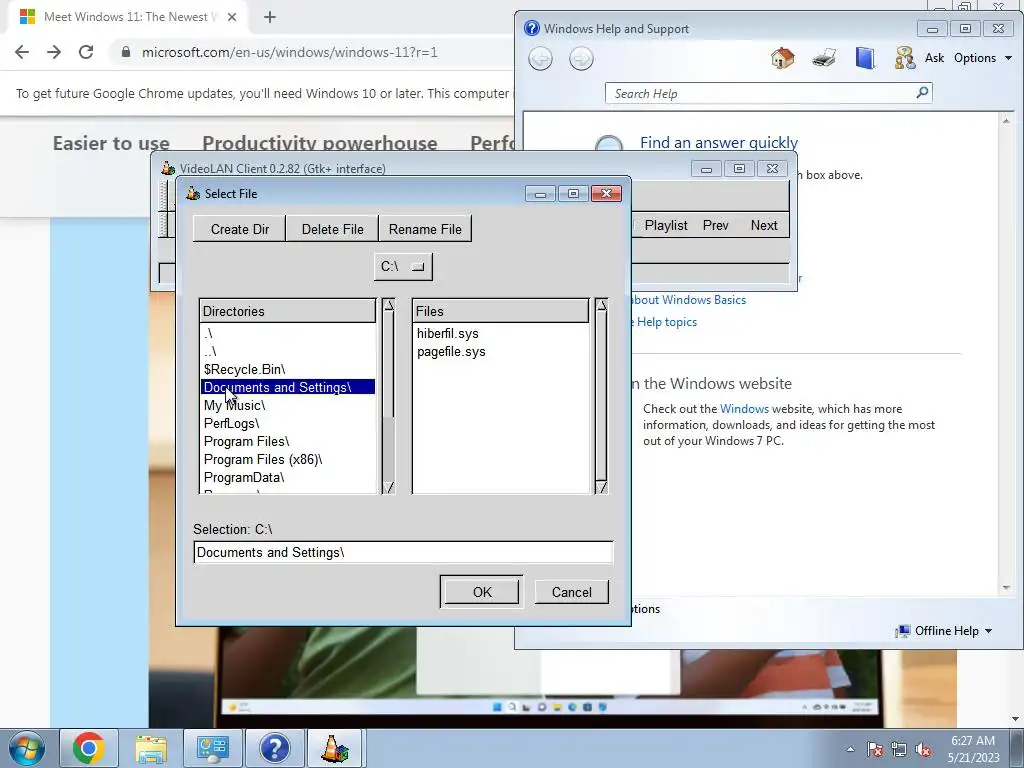
Task: Click the Create Dir button
Action: point(240,229)
